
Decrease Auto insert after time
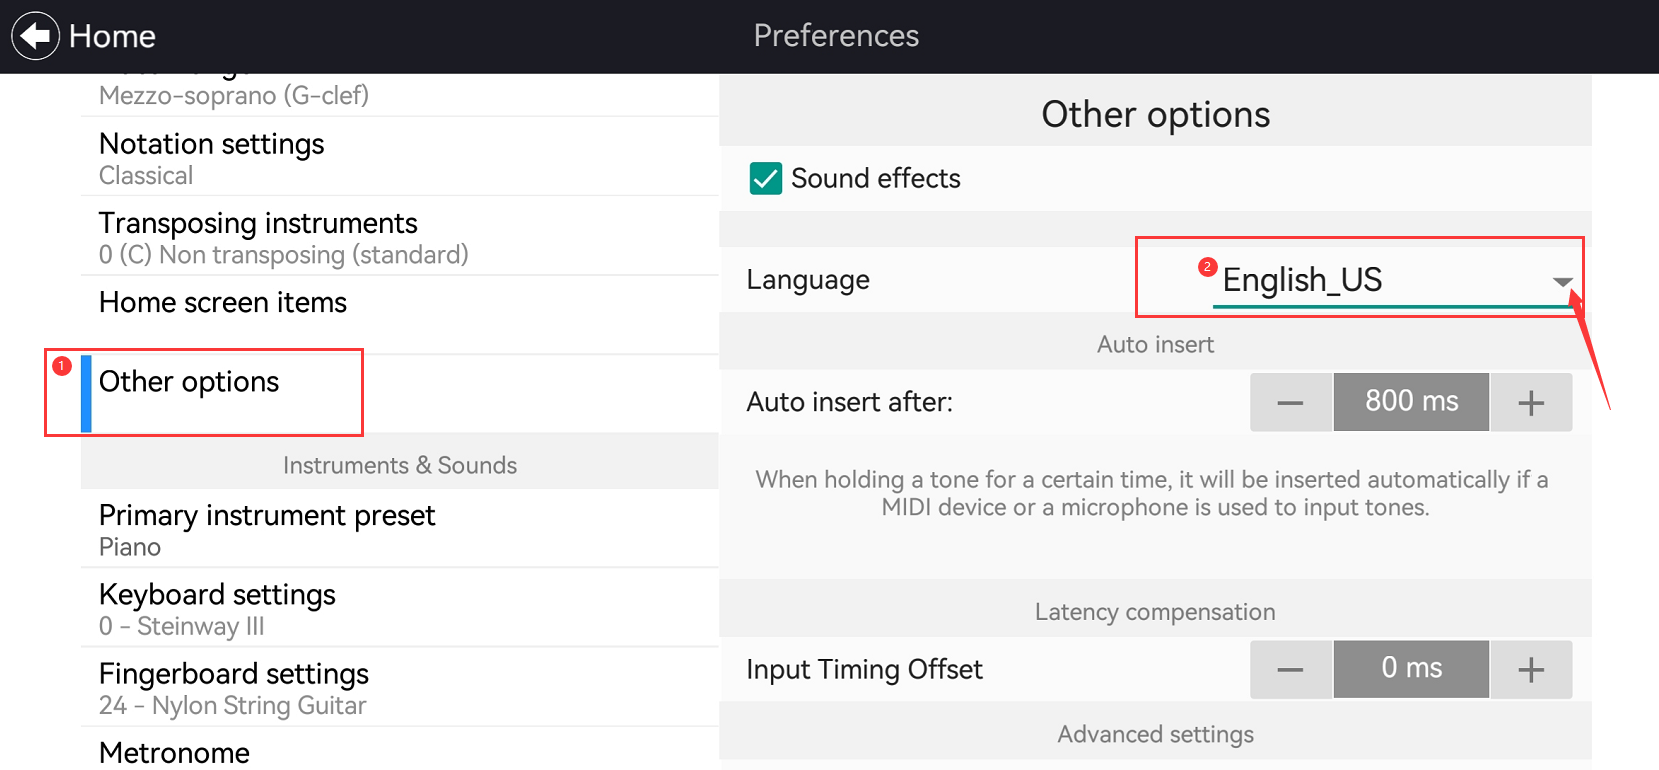(1290, 402)
